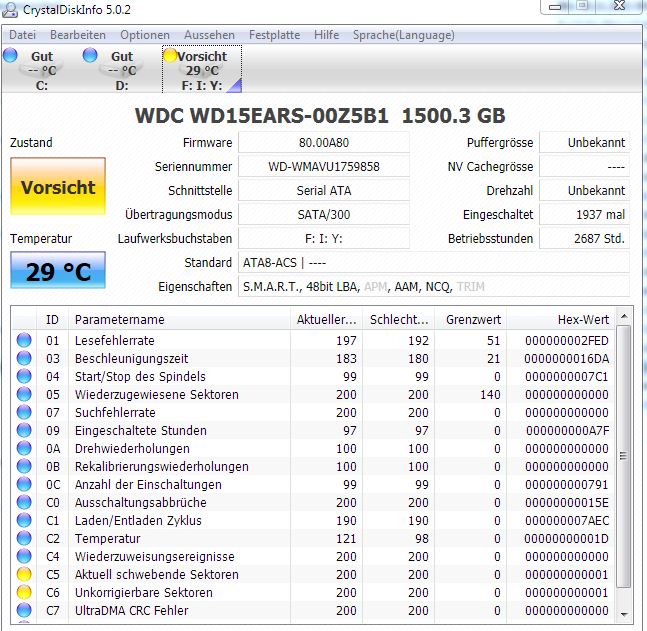Click the drive model title WDC WD15EARS-00Z5B1
The width and height of the screenshot is (647, 631).
point(262,116)
